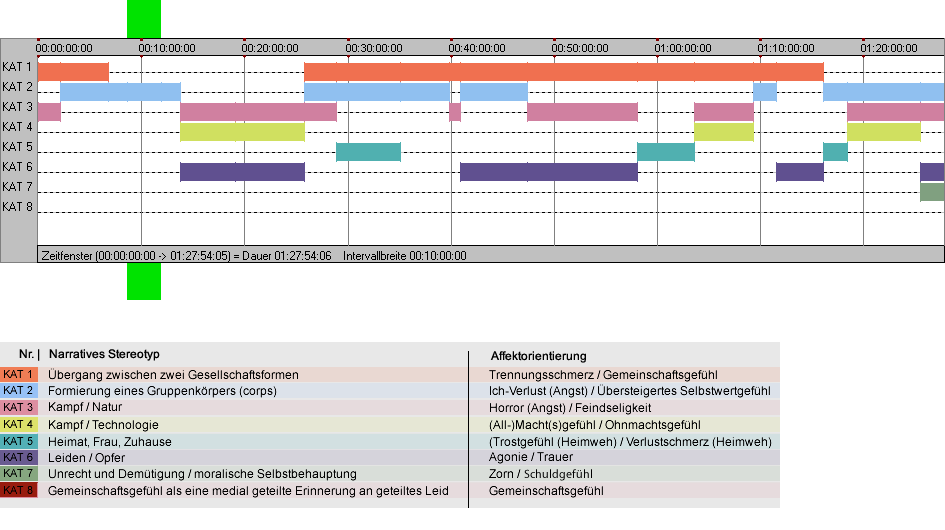The image size is (945, 530).
Task: Click the KAT 8 track label
Action: pyautogui.click(x=17, y=207)
